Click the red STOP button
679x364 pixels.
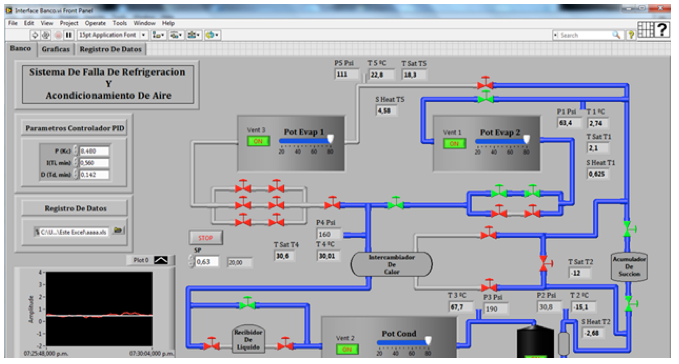206,238
